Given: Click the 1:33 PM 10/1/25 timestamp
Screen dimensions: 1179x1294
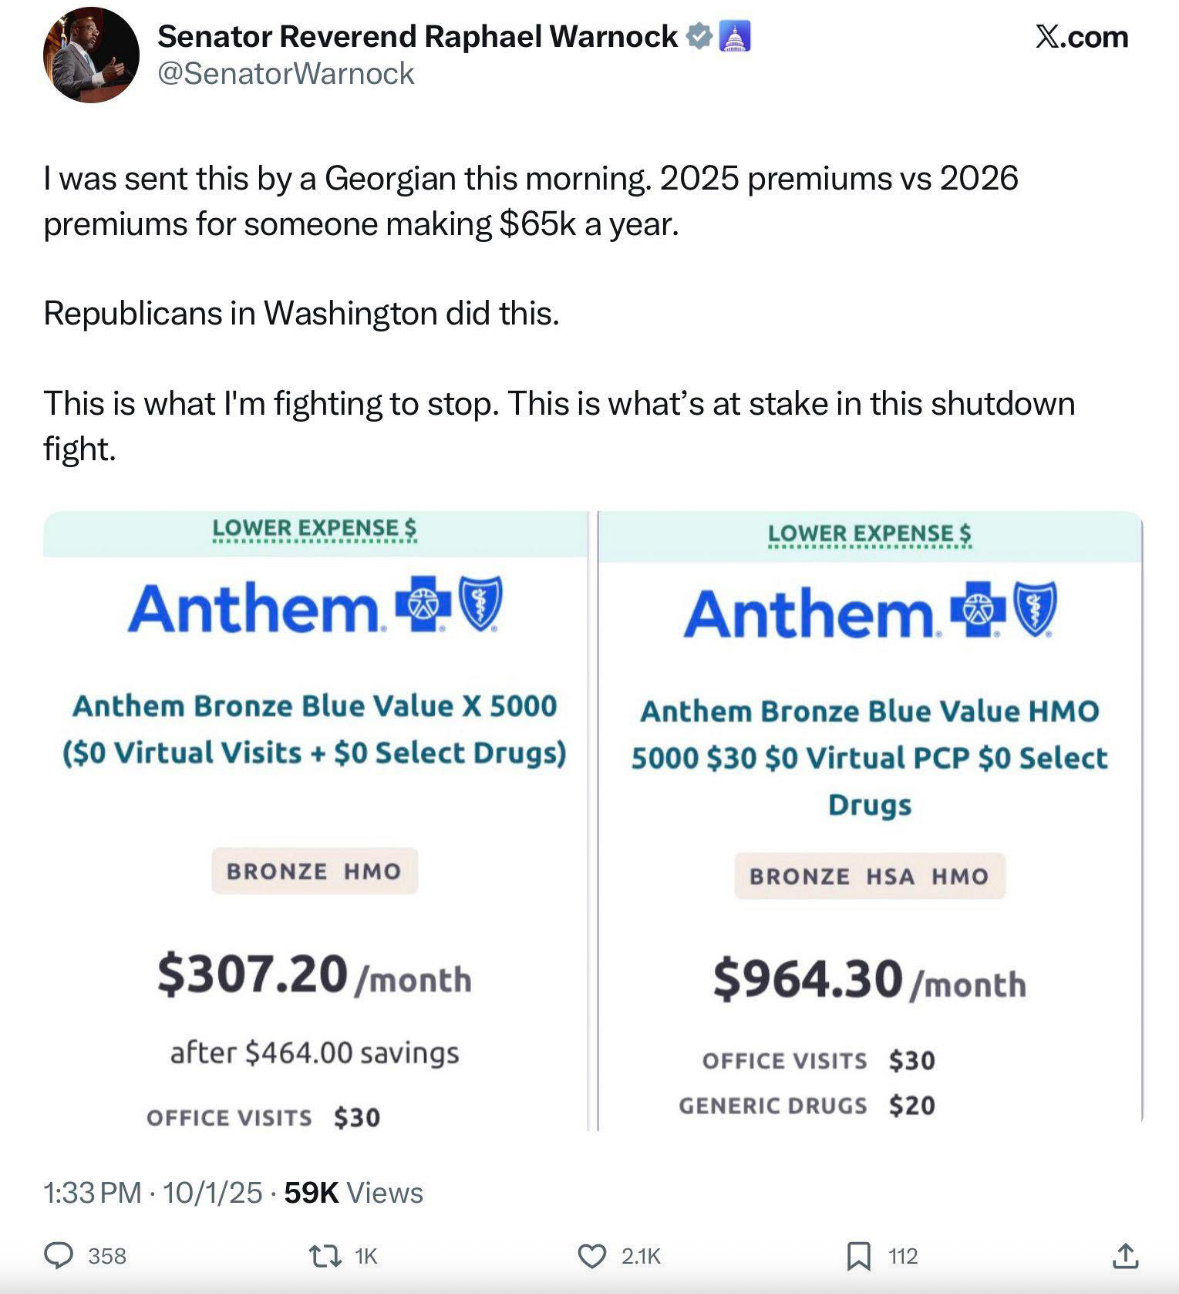Looking at the screenshot, I should [x=152, y=1192].
